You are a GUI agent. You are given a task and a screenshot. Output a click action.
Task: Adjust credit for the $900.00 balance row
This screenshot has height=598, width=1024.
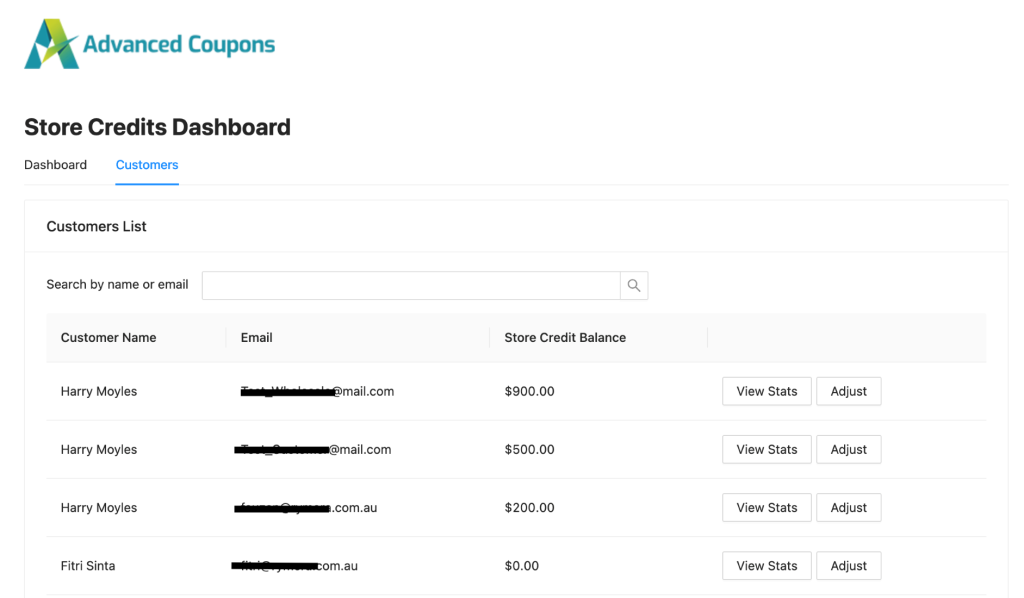[848, 391]
